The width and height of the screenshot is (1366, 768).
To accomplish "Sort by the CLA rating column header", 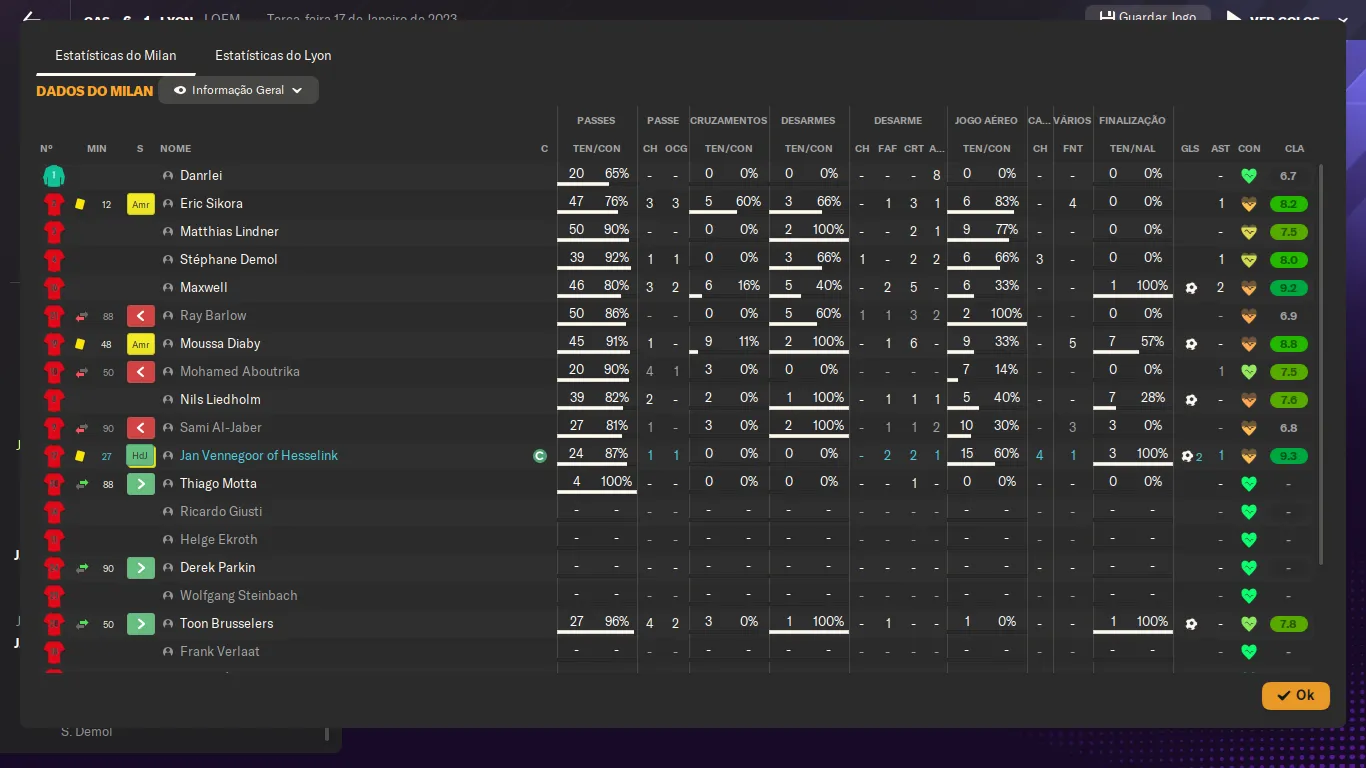I will tap(1294, 149).
